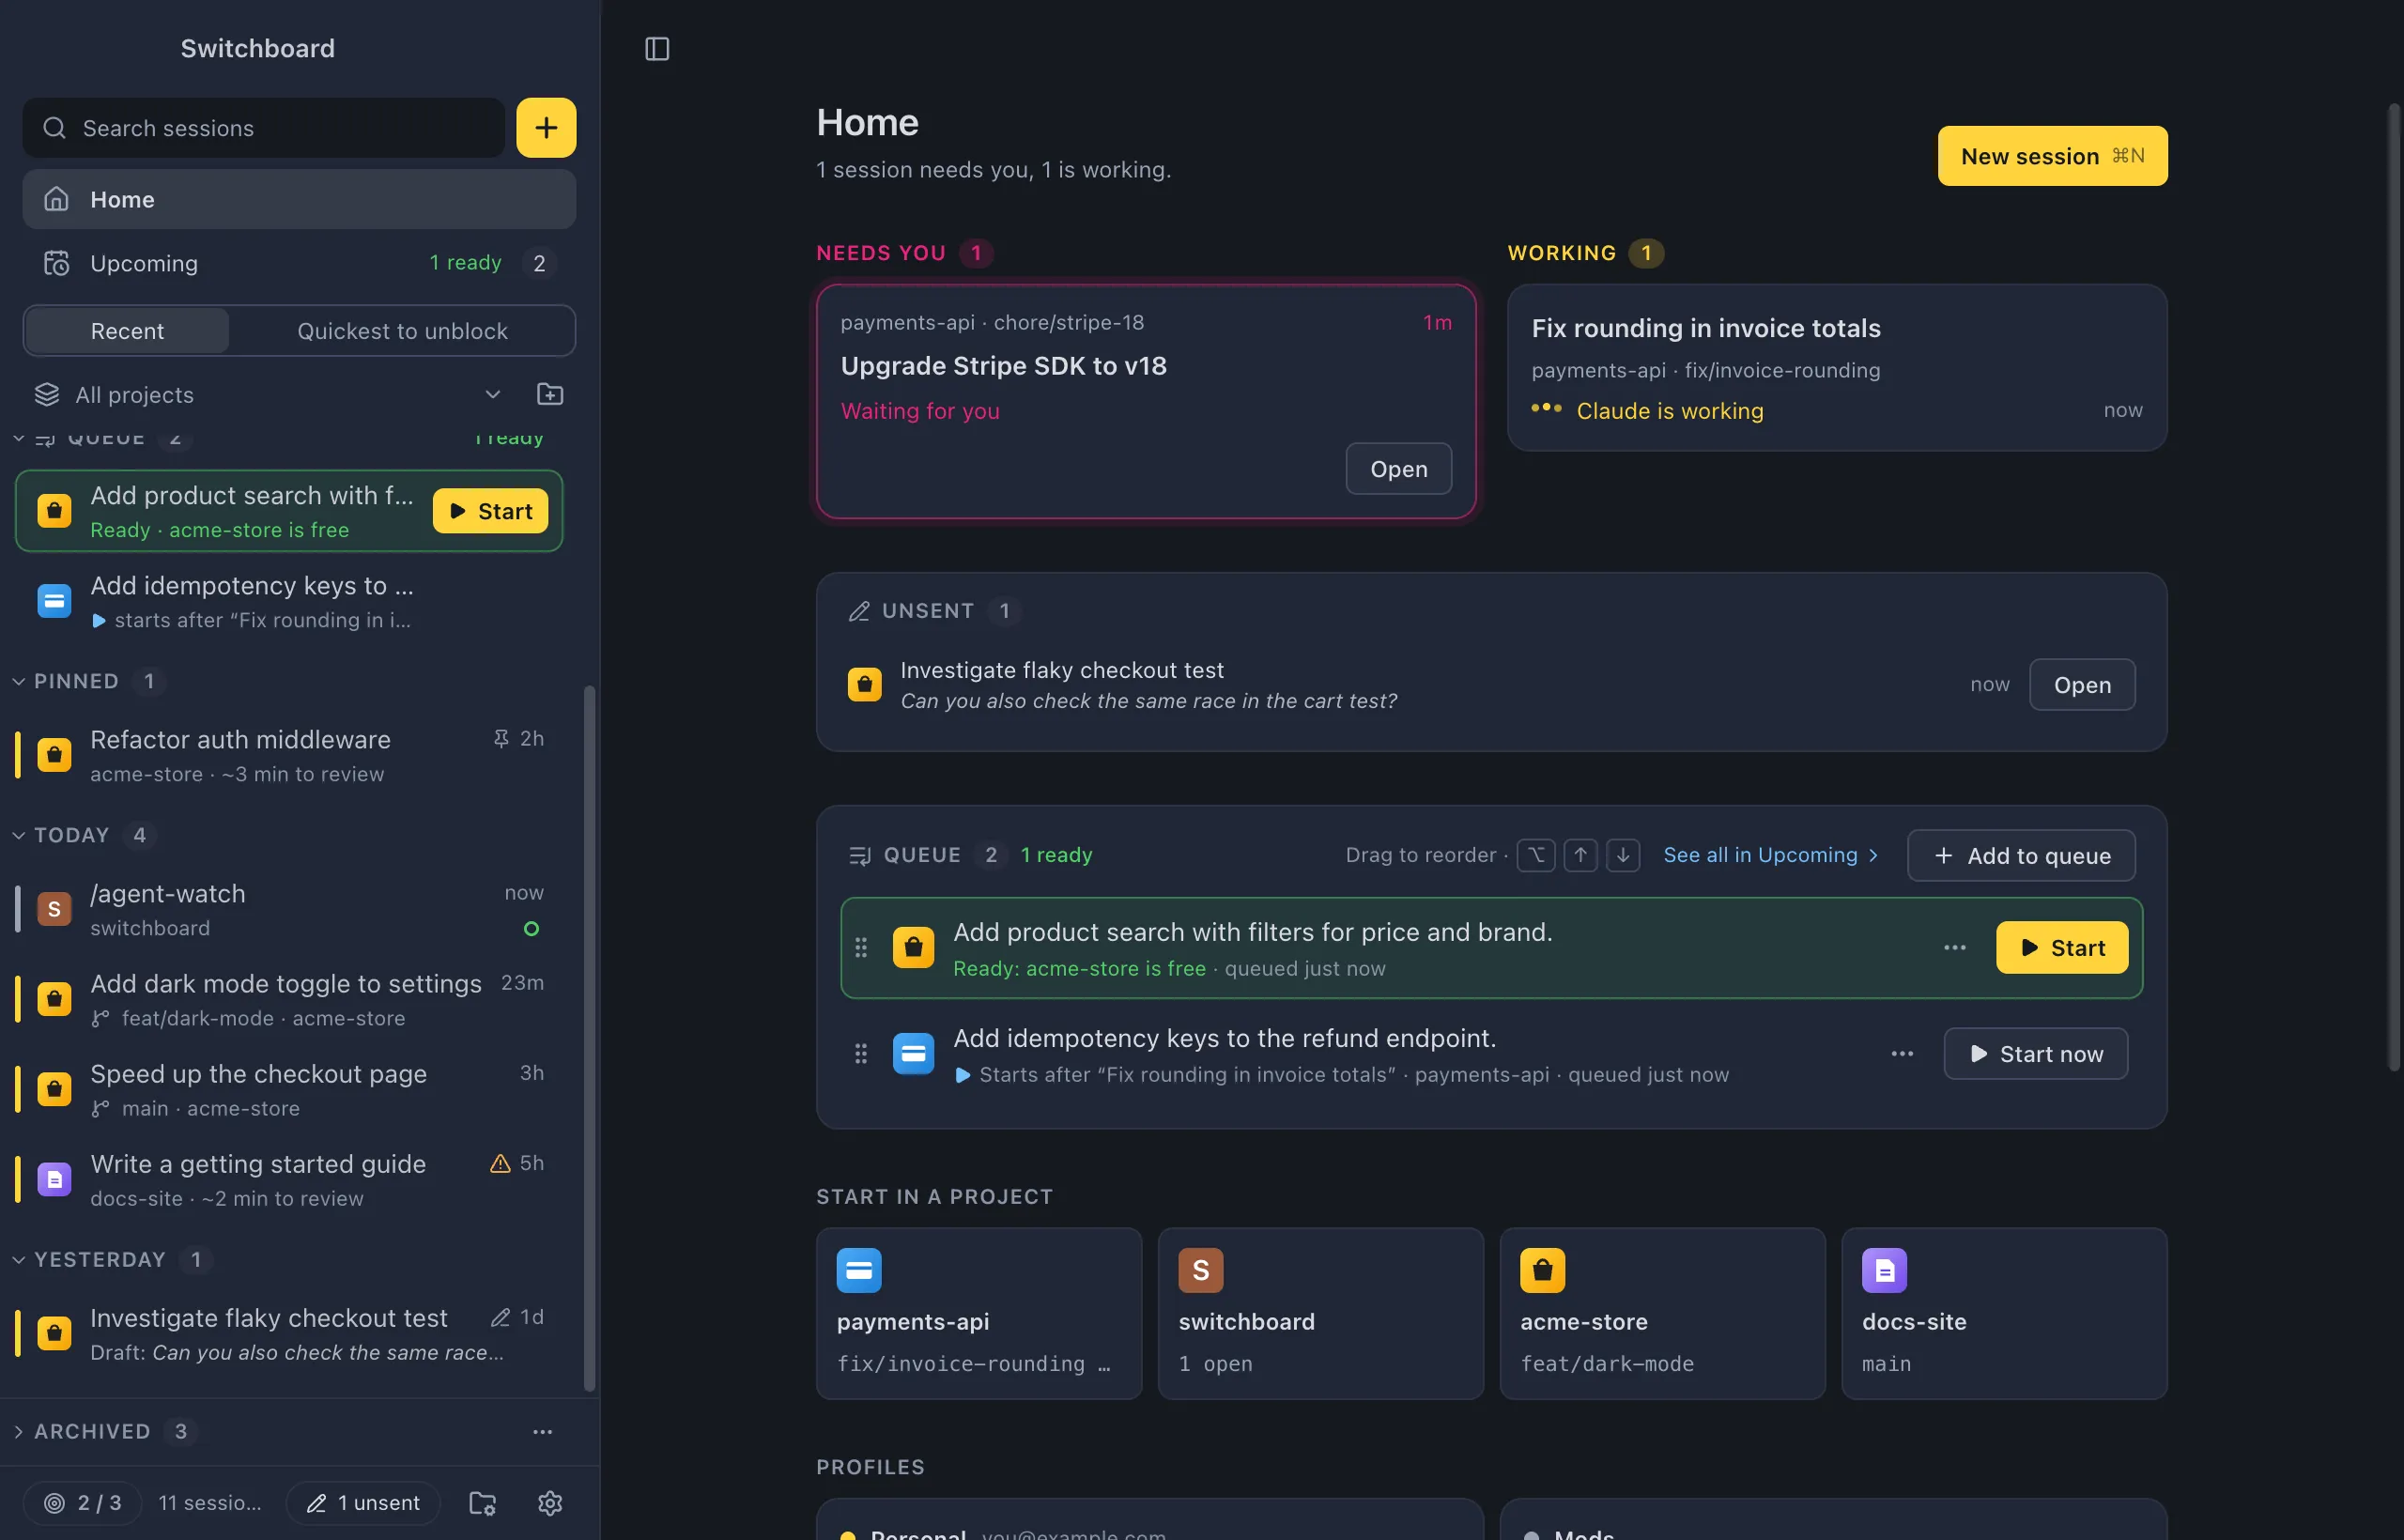Viewport: 2404px width, 1540px height.
Task: Click the folder-settings icon in footer
Action: coord(482,1502)
